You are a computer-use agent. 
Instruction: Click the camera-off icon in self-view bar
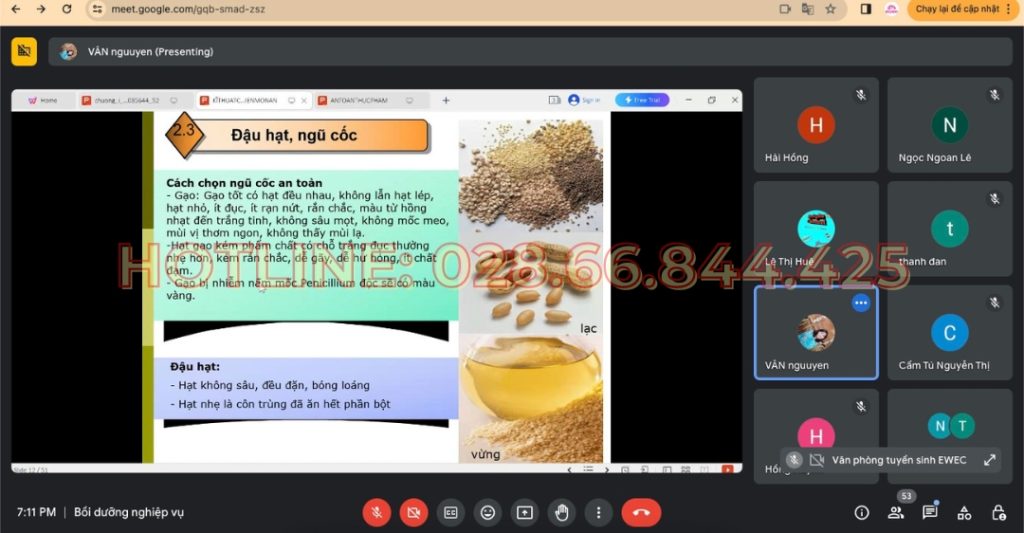click(816, 460)
